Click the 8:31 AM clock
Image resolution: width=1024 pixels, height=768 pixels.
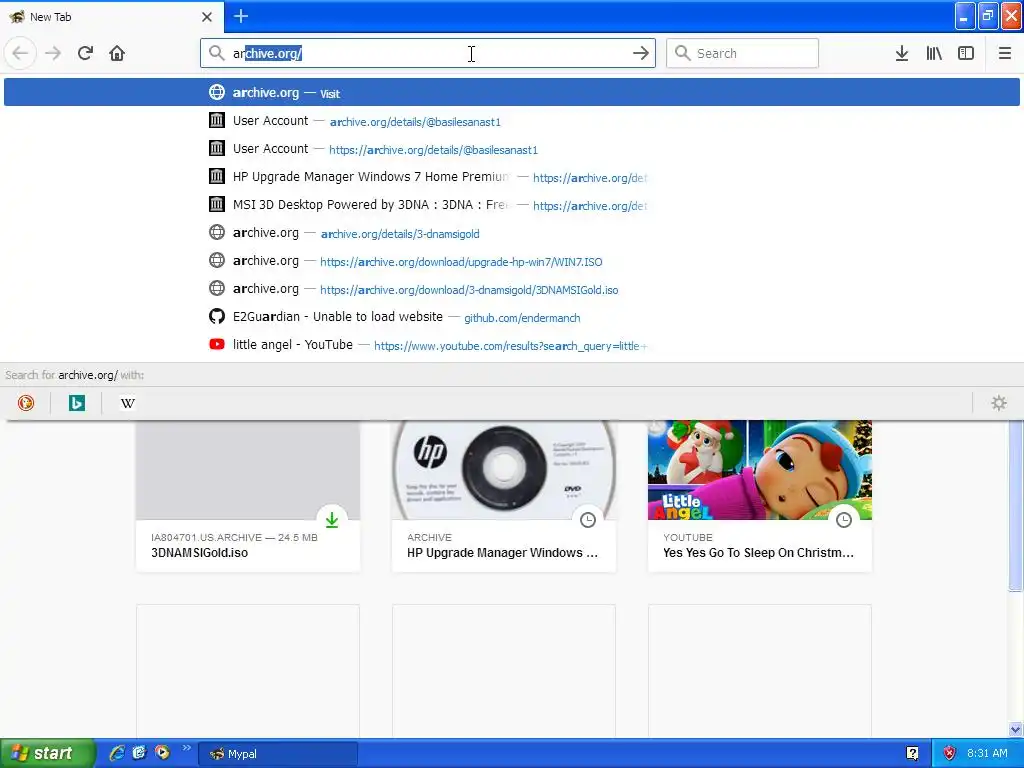[987, 754]
